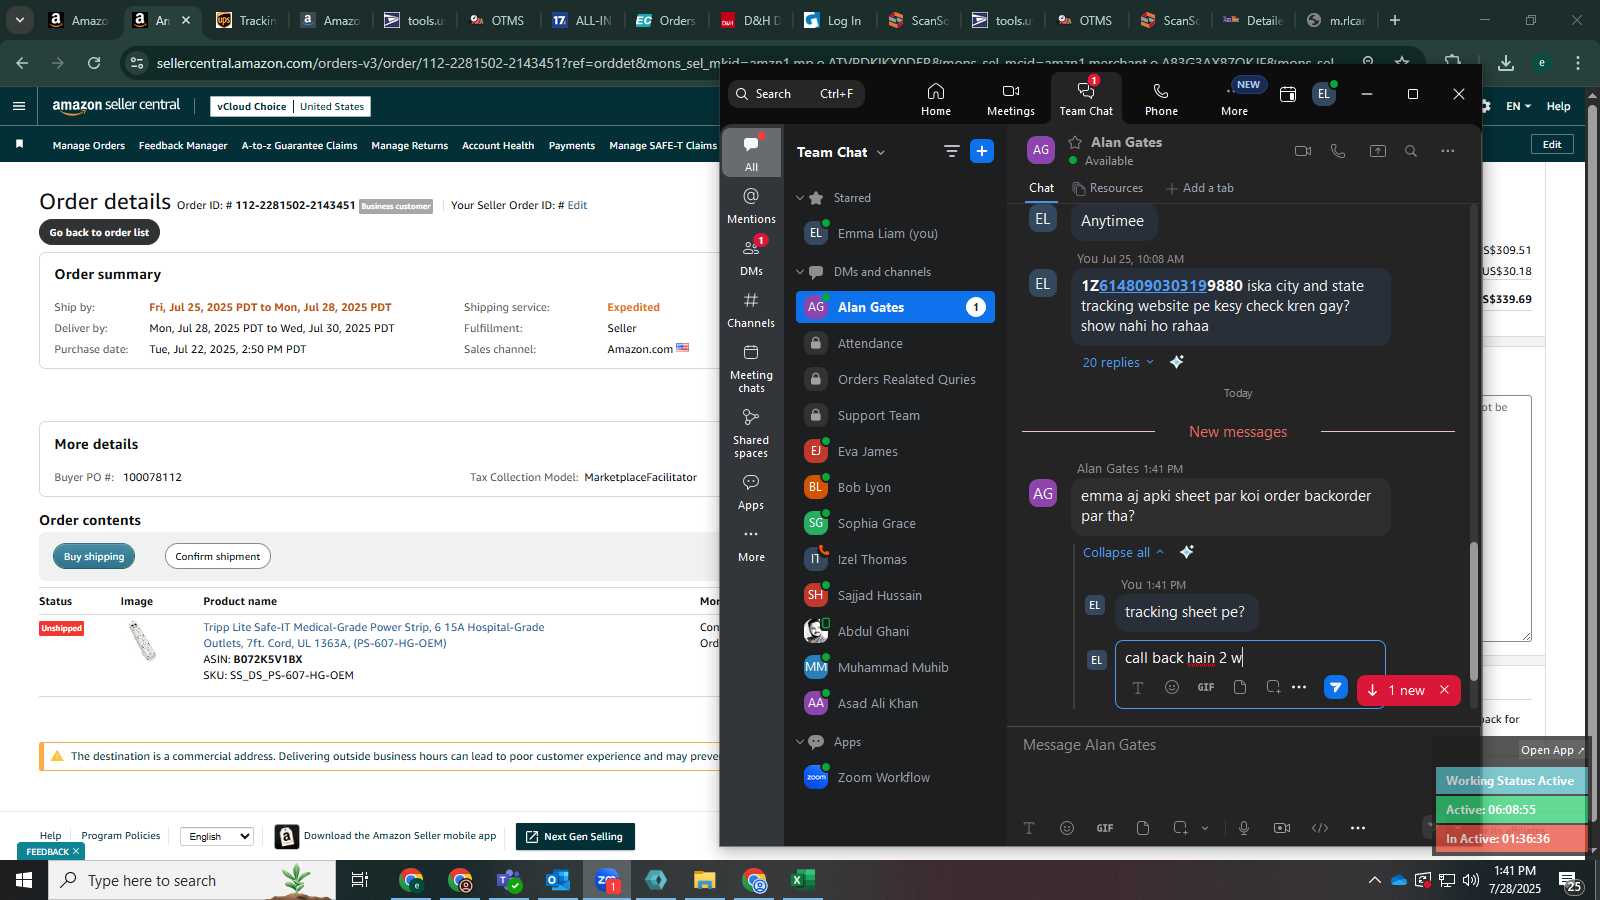This screenshot has width=1600, height=900.
Task: Click product thumbnail image
Action: point(142,641)
